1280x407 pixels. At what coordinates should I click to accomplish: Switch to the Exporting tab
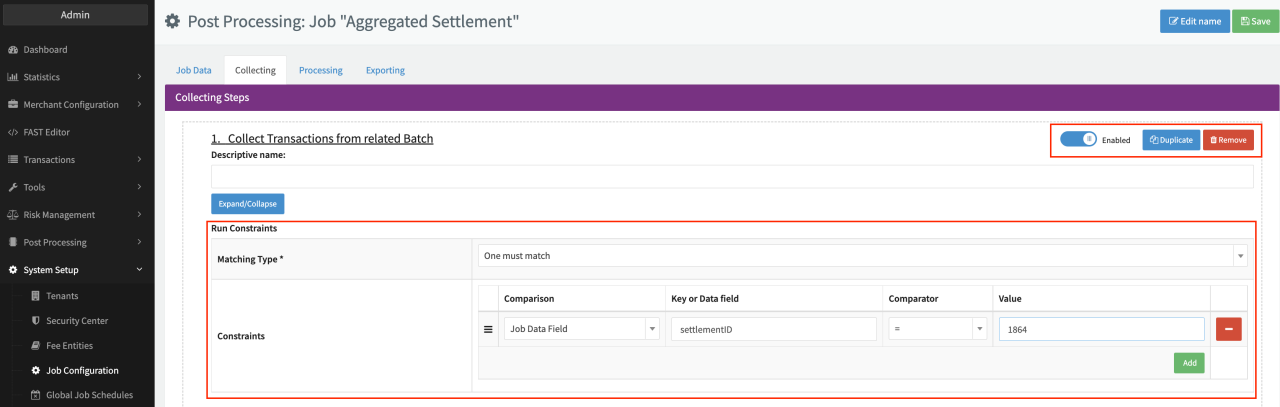click(x=385, y=70)
